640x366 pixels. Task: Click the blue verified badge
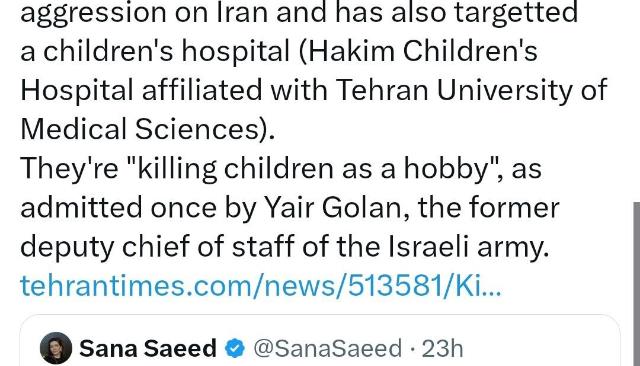coord(235,348)
